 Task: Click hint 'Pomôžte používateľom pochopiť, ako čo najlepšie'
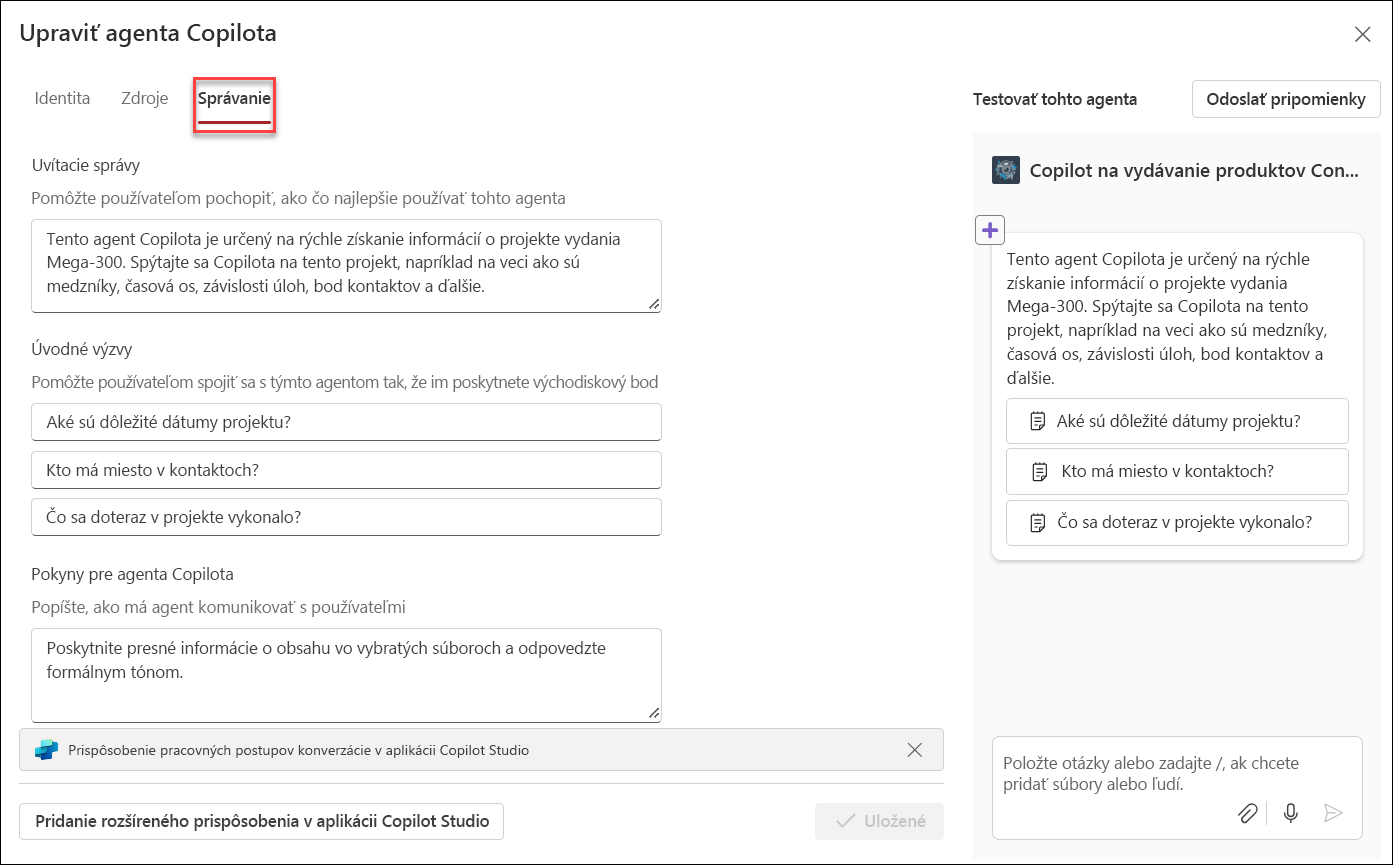pyautogui.click(x=298, y=198)
